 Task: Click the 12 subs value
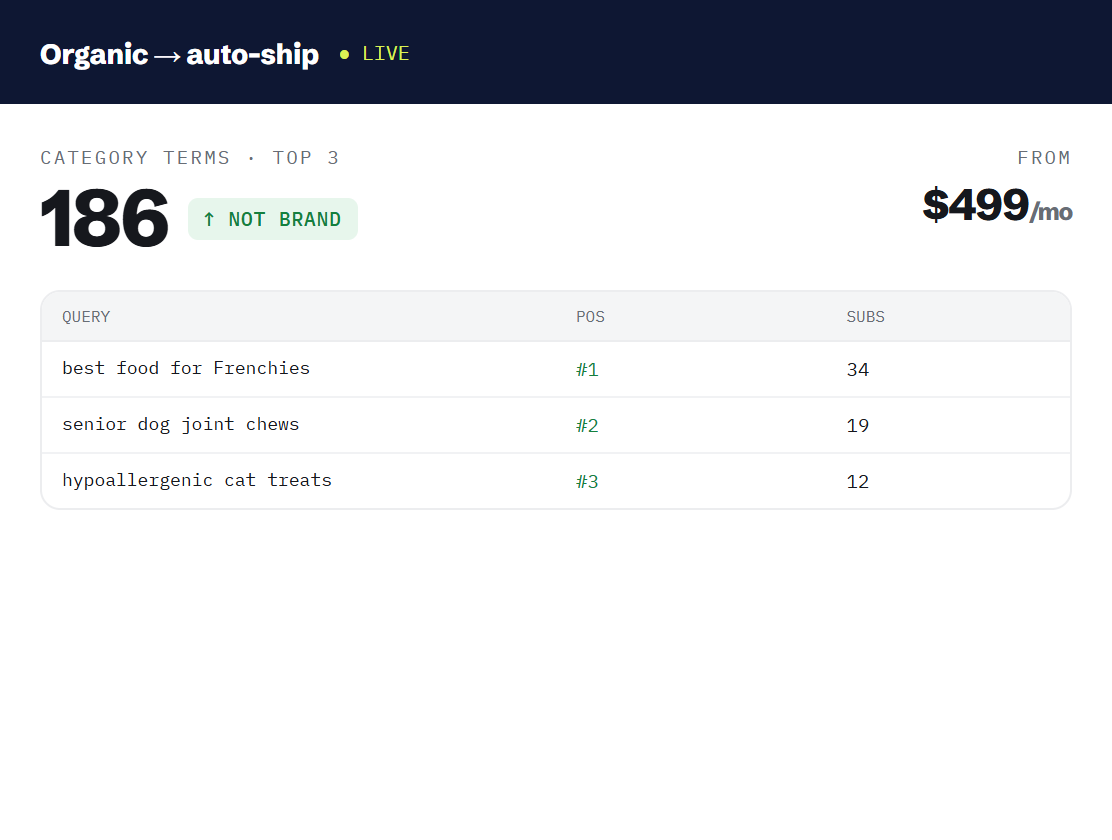[x=857, y=482]
